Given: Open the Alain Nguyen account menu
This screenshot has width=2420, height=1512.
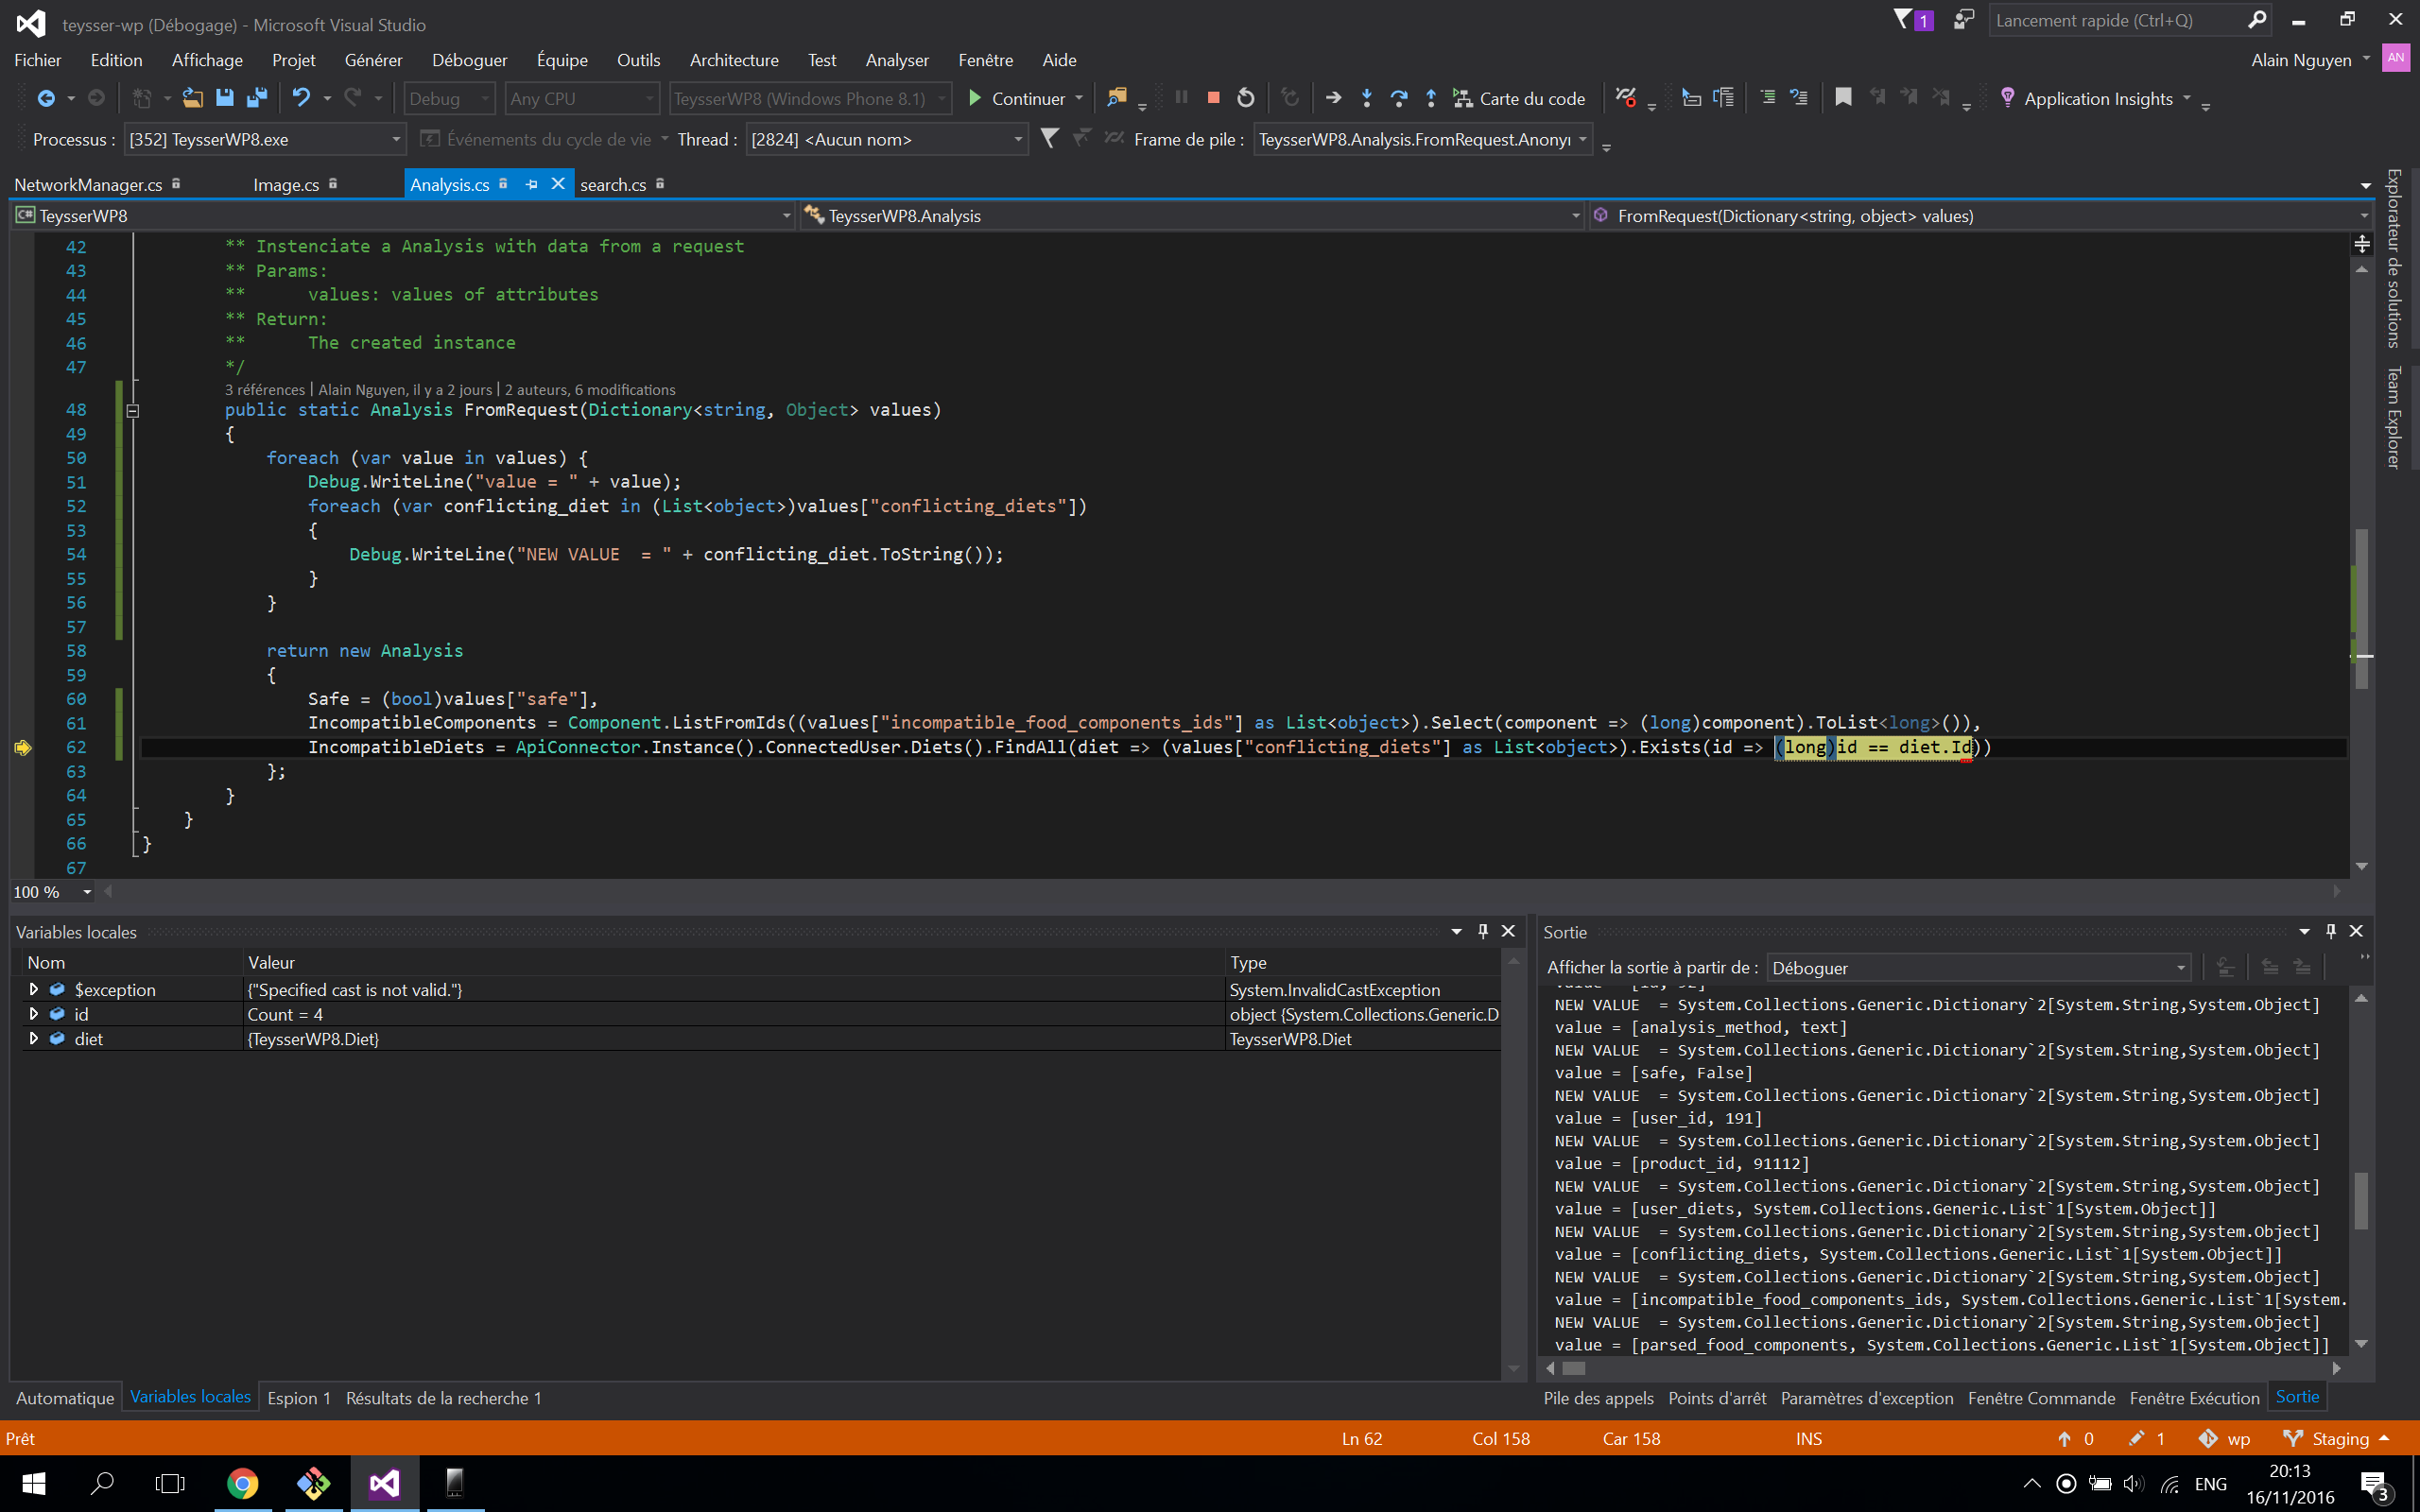Looking at the screenshot, I should click(2310, 60).
